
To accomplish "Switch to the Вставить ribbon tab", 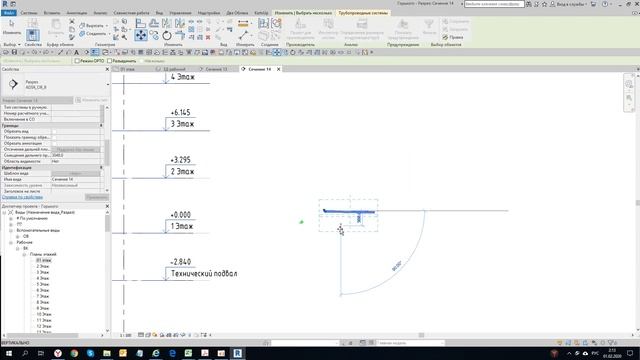I will 51,13.
